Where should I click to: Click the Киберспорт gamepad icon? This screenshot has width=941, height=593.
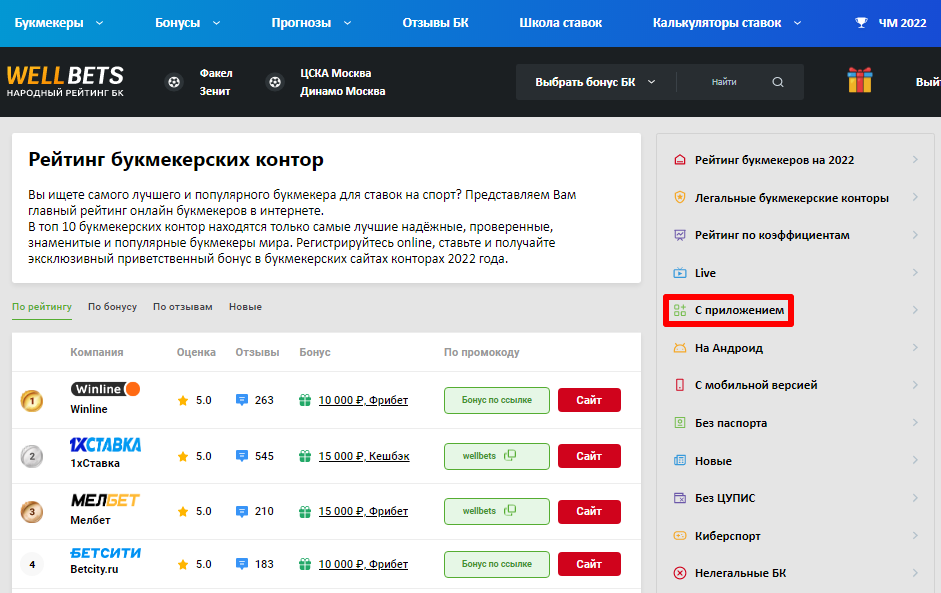pos(680,536)
